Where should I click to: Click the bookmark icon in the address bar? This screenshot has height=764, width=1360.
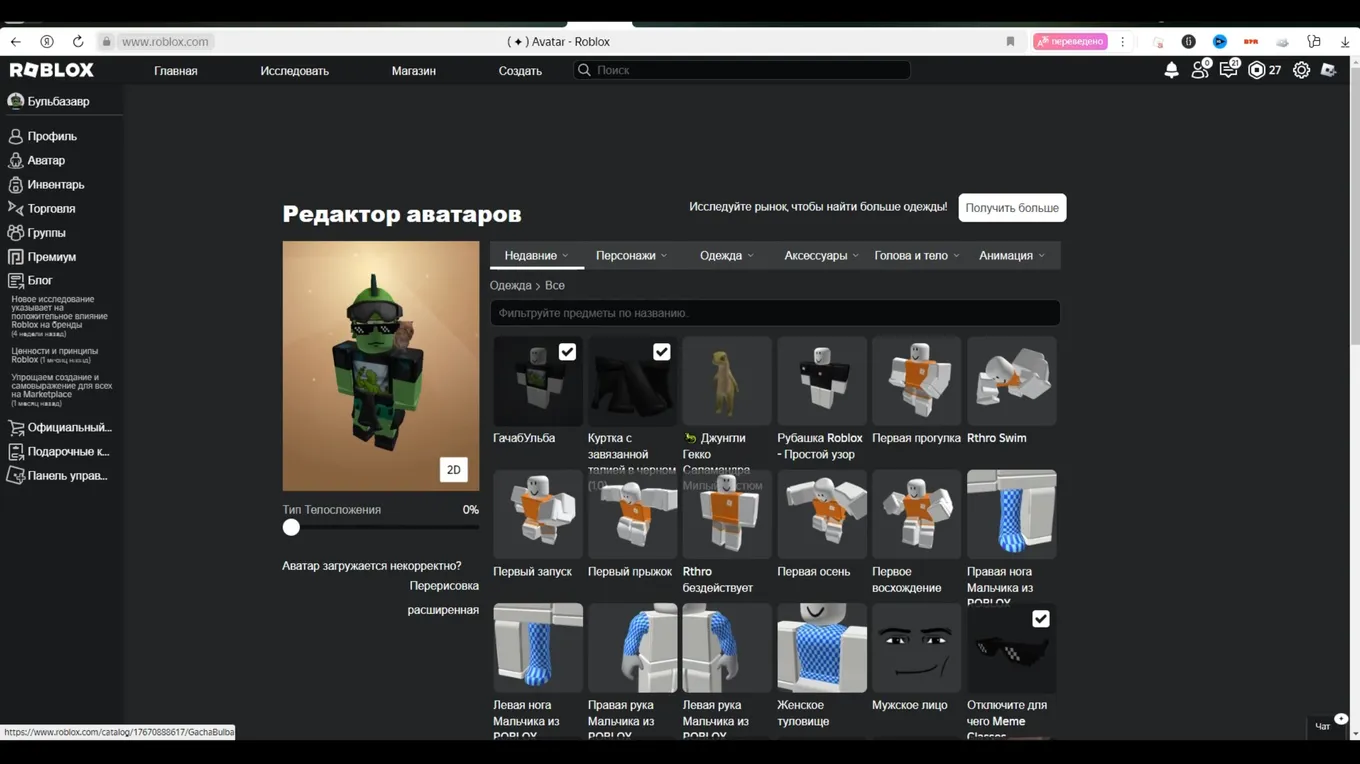pyautogui.click(x=1010, y=41)
